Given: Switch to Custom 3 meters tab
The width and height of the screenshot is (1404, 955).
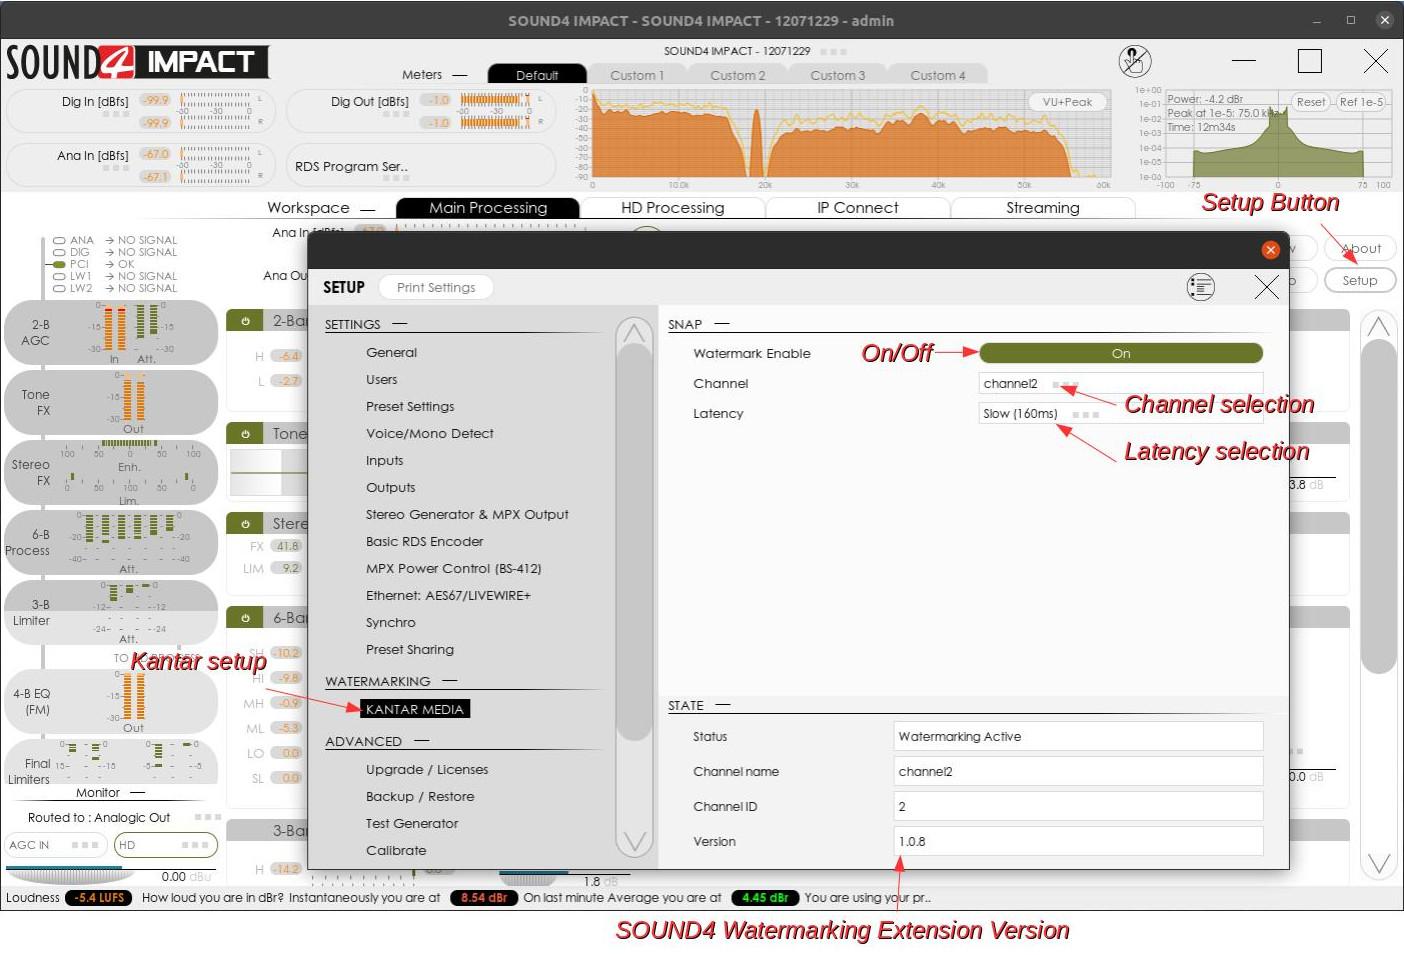Looking at the screenshot, I should coord(837,75).
